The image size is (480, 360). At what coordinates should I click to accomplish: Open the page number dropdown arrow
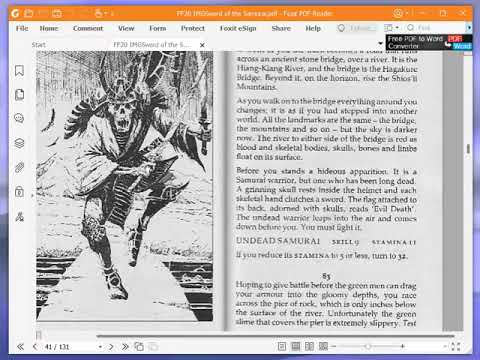coord(100,347)
